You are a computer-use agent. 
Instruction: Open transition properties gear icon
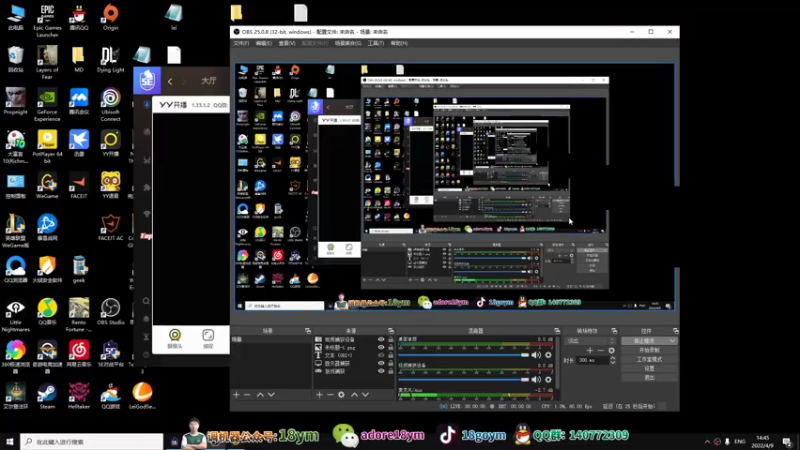coord(612,351)
